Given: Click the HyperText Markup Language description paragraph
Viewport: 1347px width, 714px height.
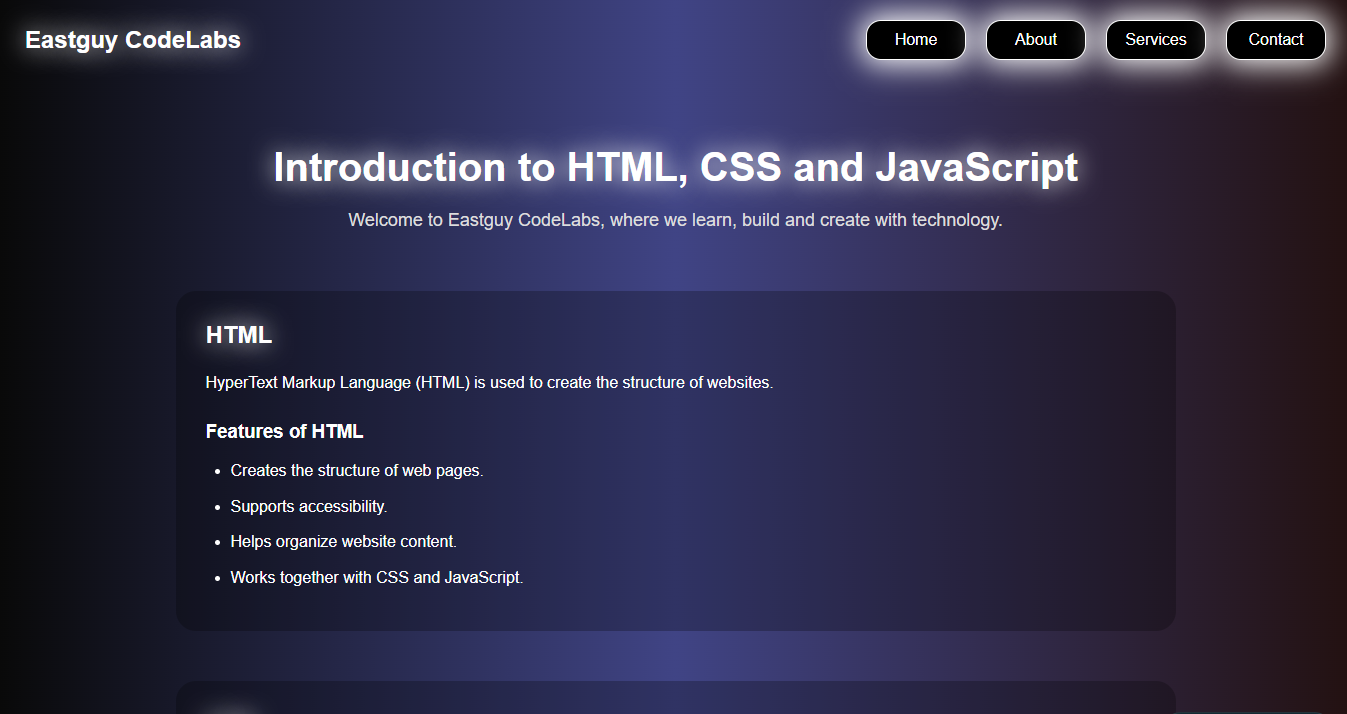Looking at the screenshot, I should coord(489,383).
